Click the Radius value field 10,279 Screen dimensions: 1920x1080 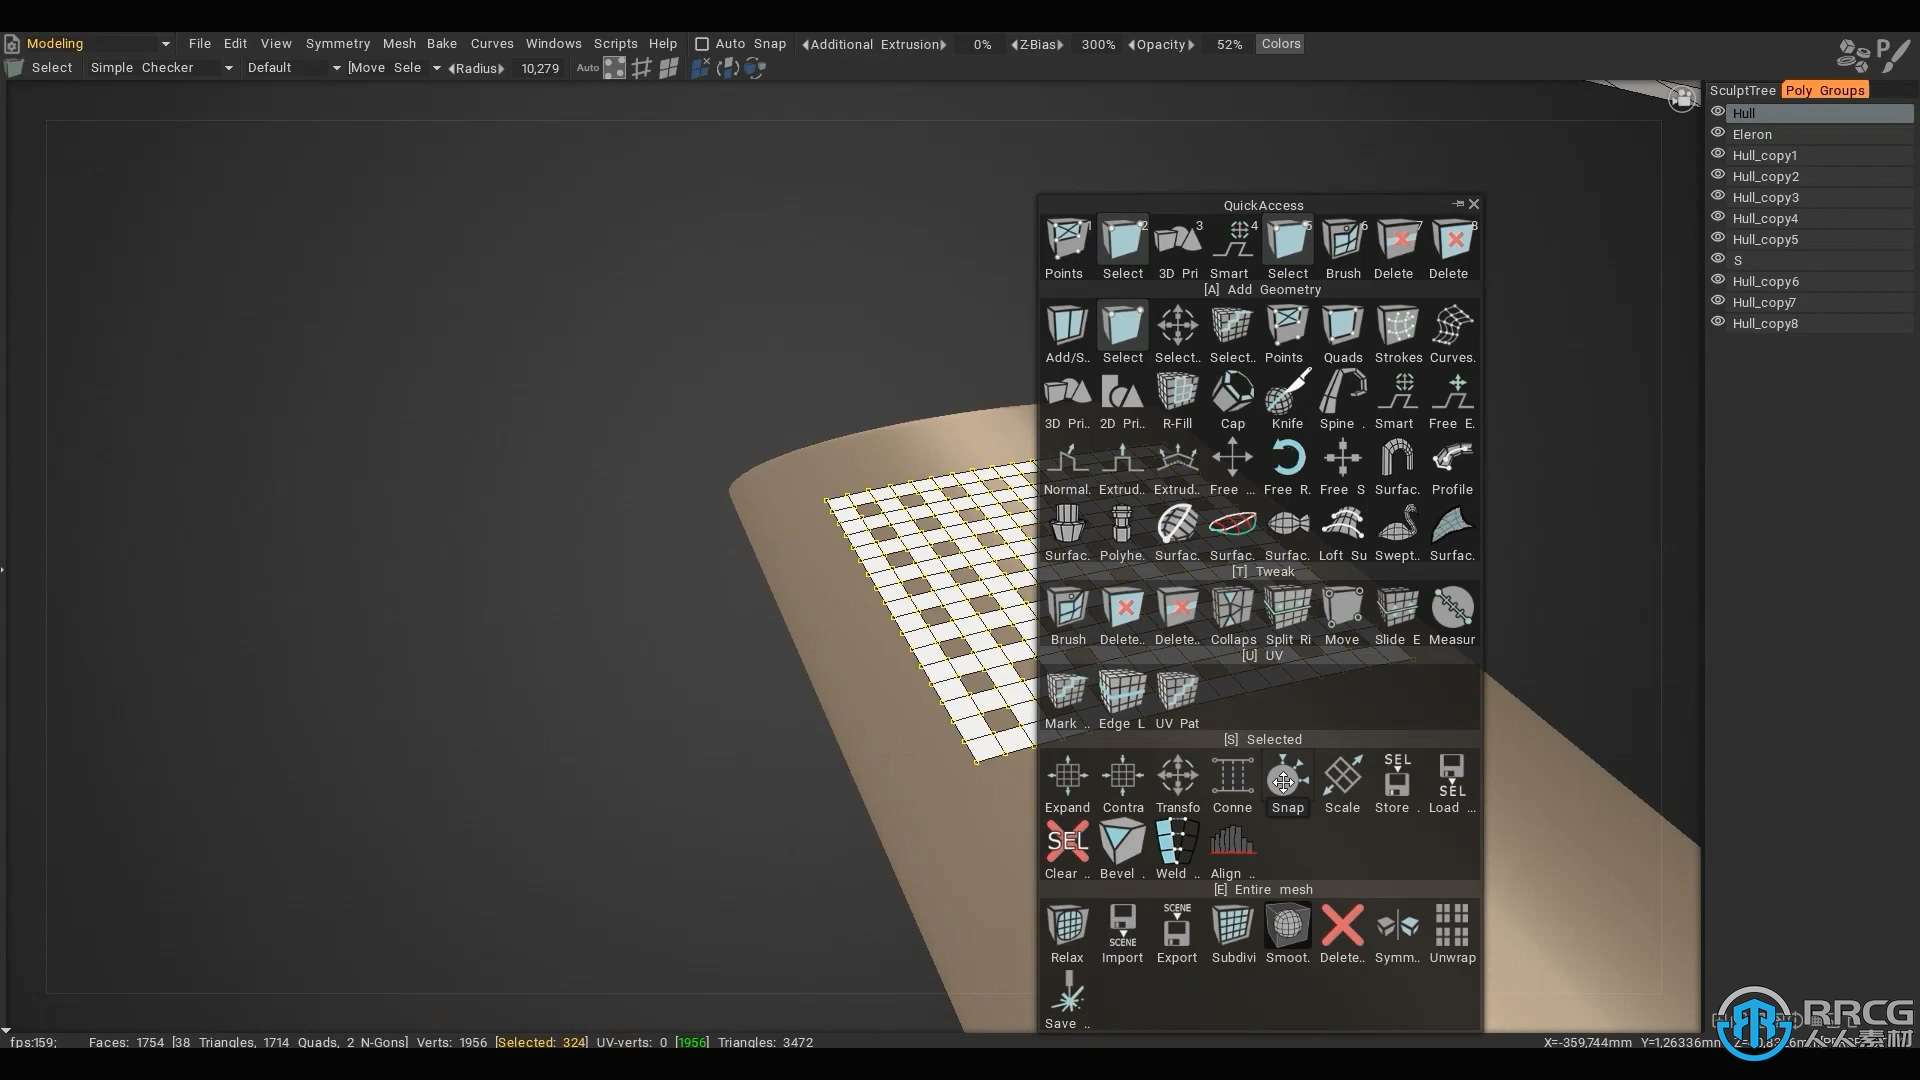tap(540, 69)
